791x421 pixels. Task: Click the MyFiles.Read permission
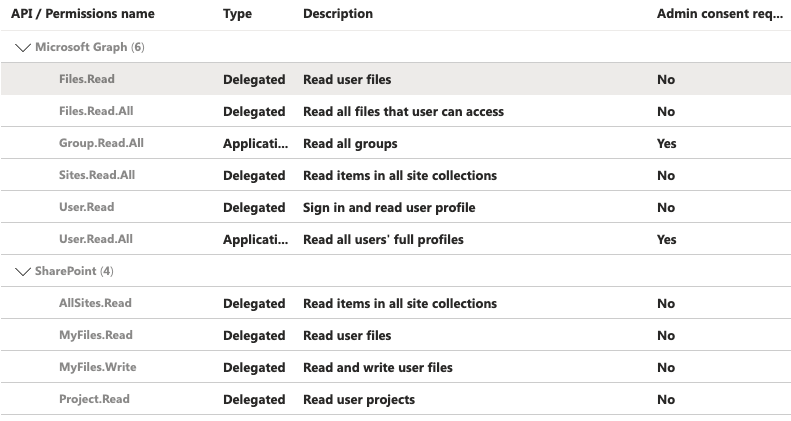[95, 335]
